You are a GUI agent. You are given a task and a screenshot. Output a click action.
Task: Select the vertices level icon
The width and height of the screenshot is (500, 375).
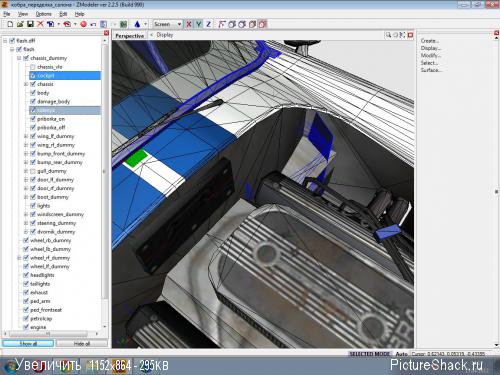(x=222, y=24)
